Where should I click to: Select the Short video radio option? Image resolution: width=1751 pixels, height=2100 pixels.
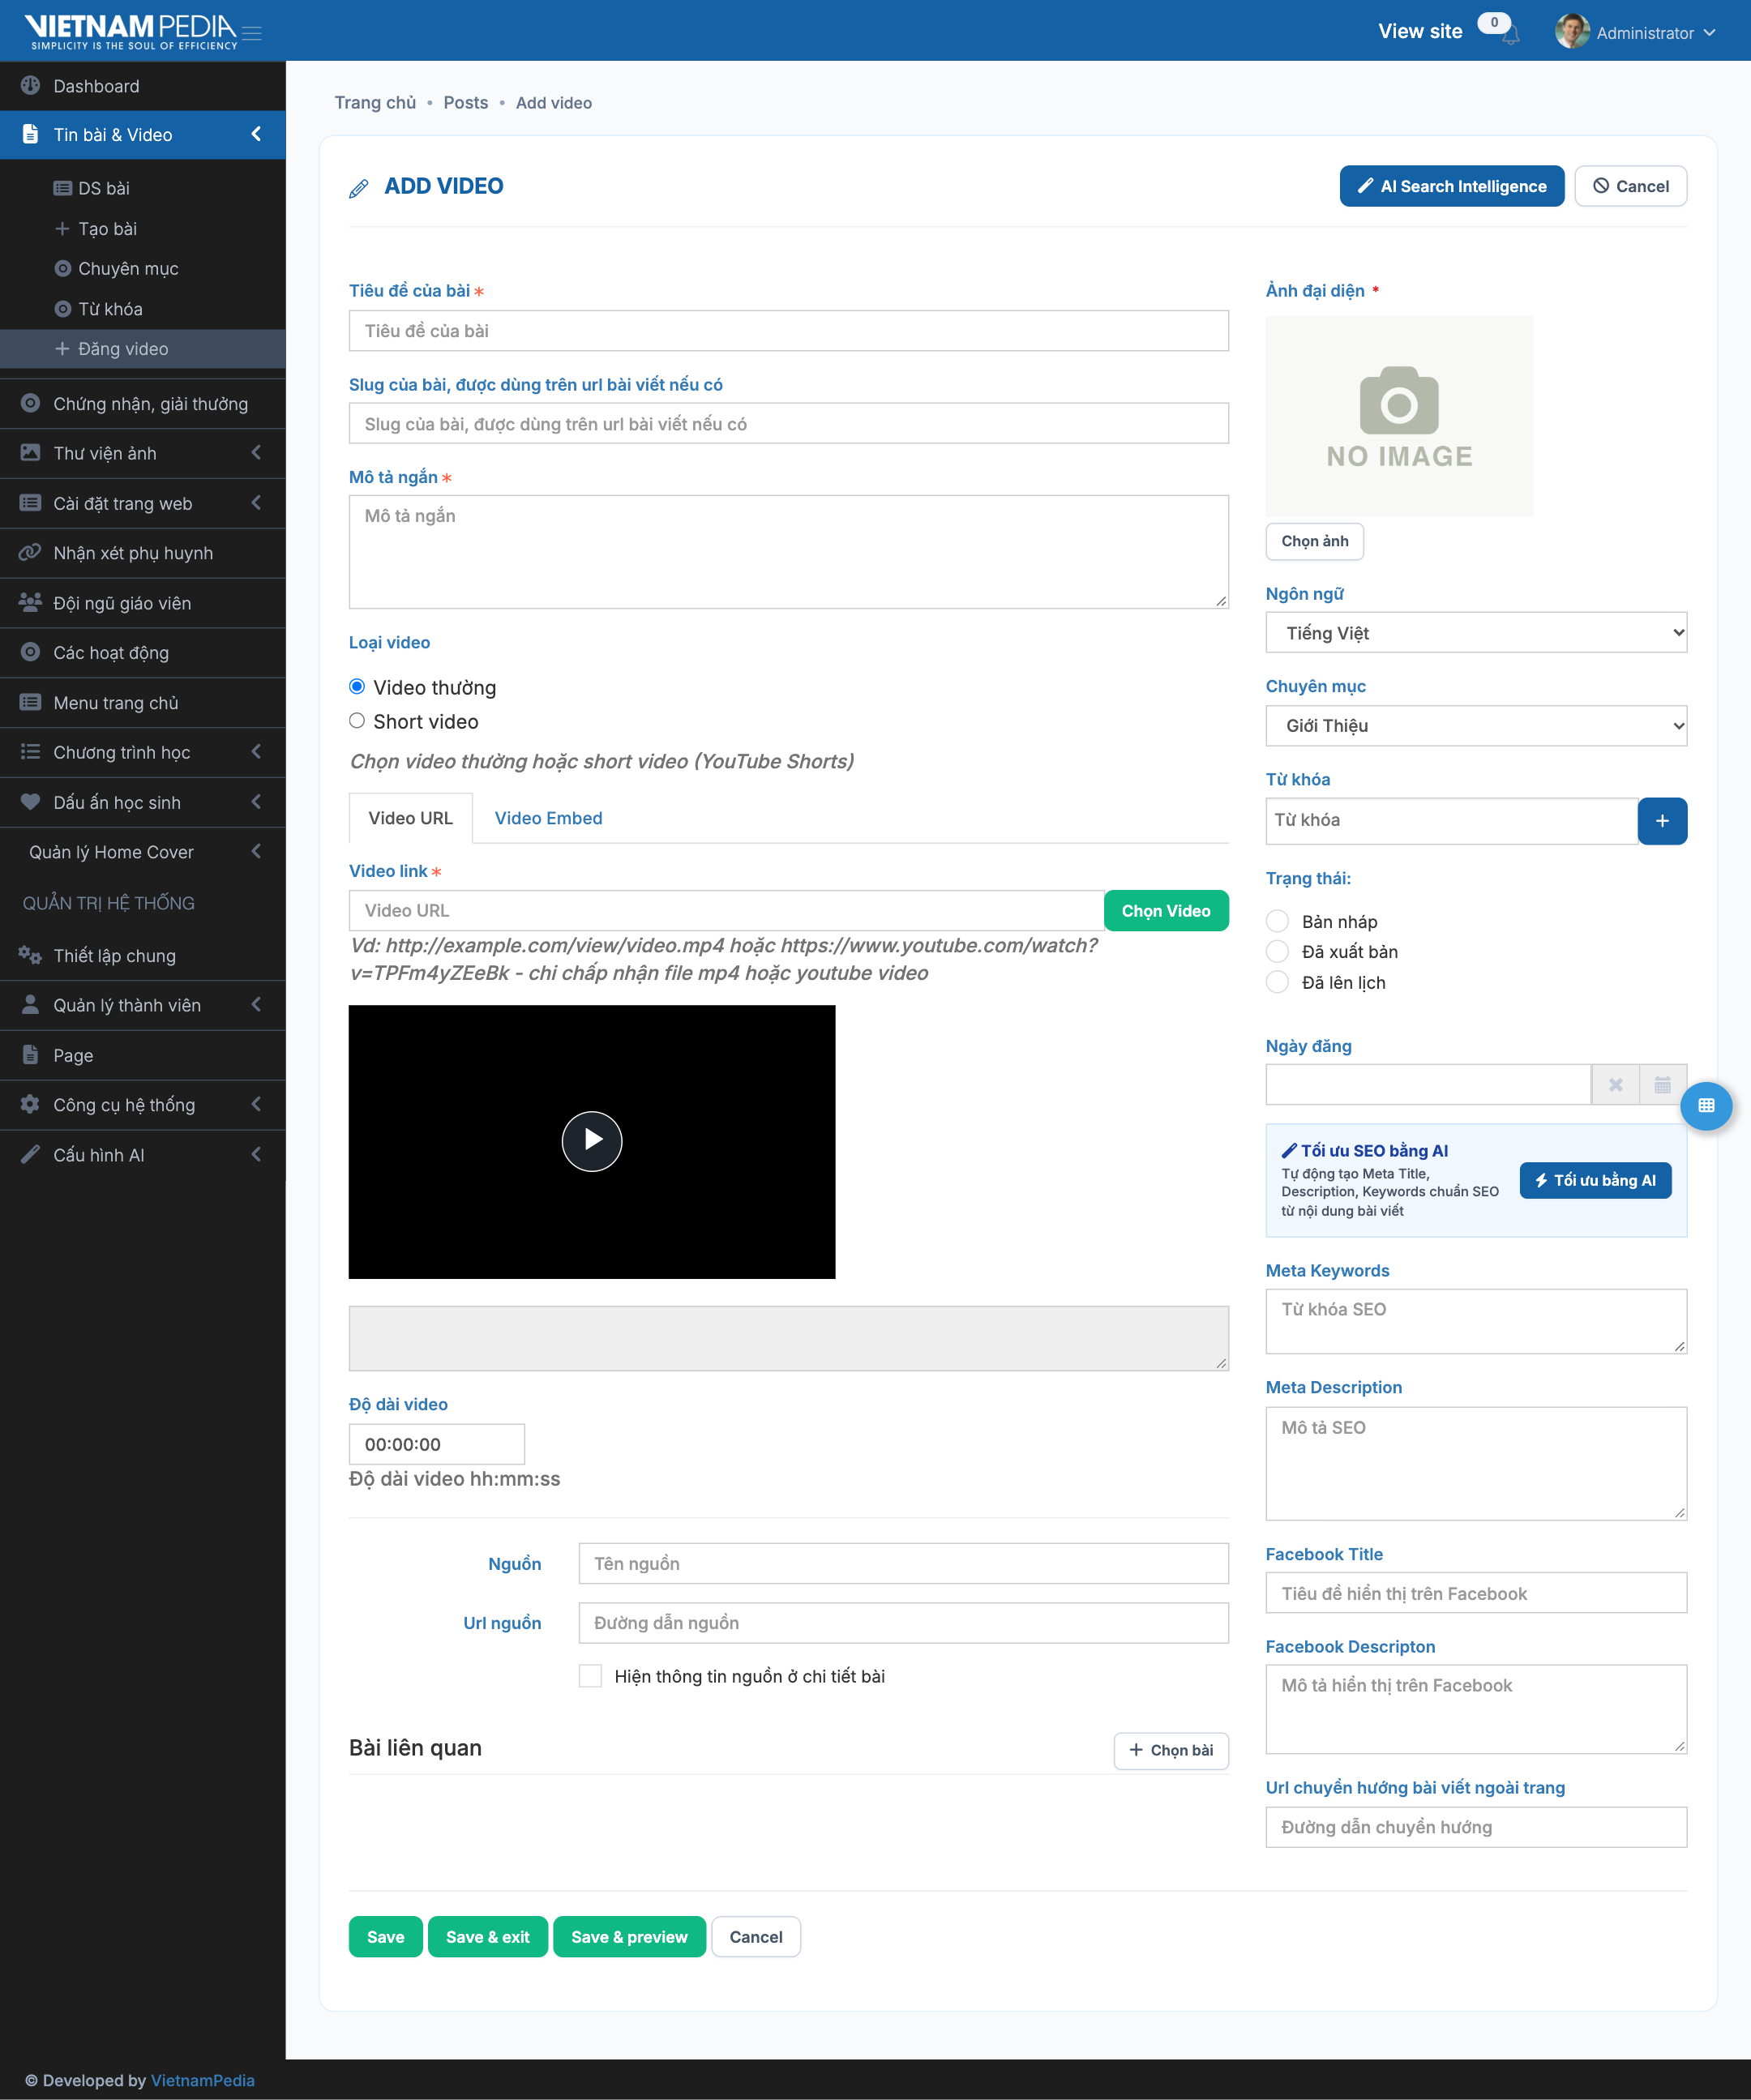click(x=357, y=721)
